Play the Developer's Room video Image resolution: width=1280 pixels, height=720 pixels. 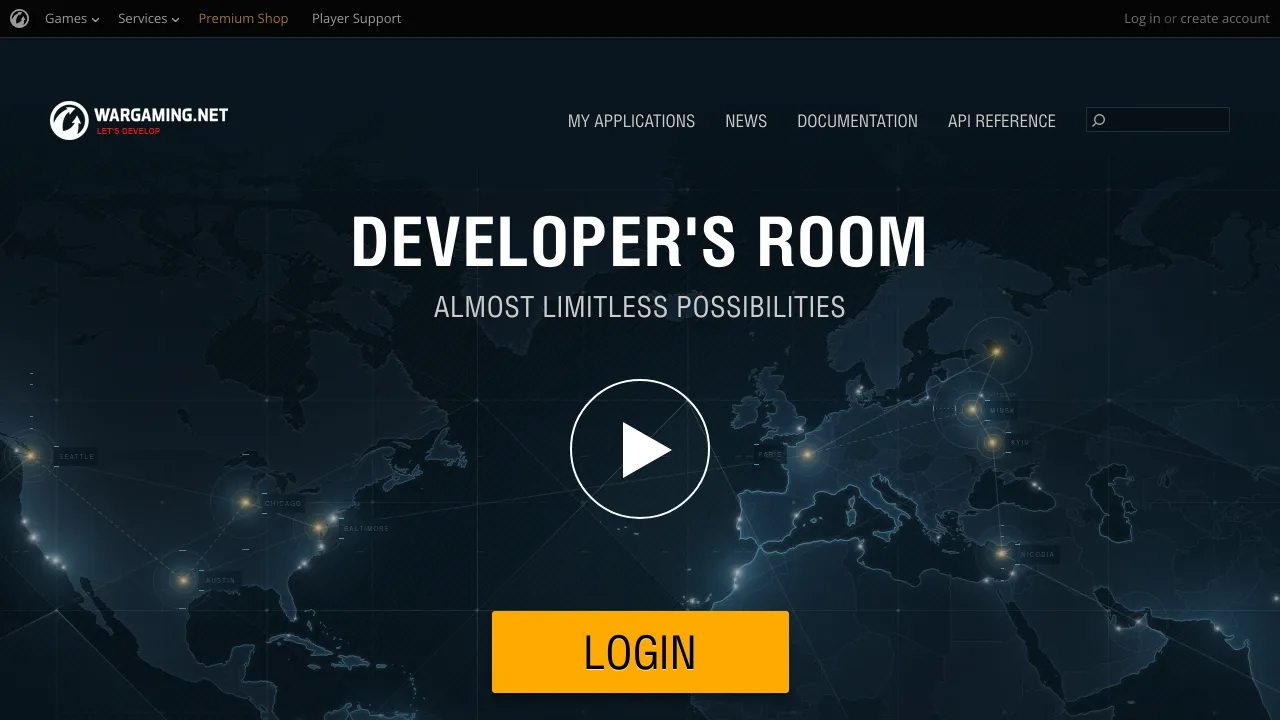640,449
